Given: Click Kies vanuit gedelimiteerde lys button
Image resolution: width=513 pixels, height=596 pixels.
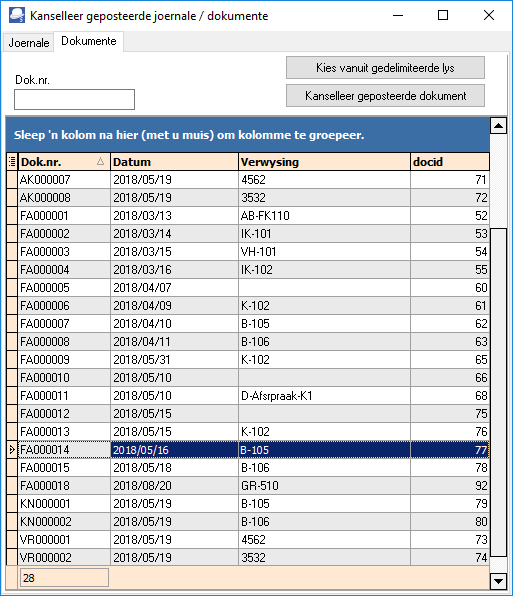Looking at the screenshot, I should tap(385, 68).
